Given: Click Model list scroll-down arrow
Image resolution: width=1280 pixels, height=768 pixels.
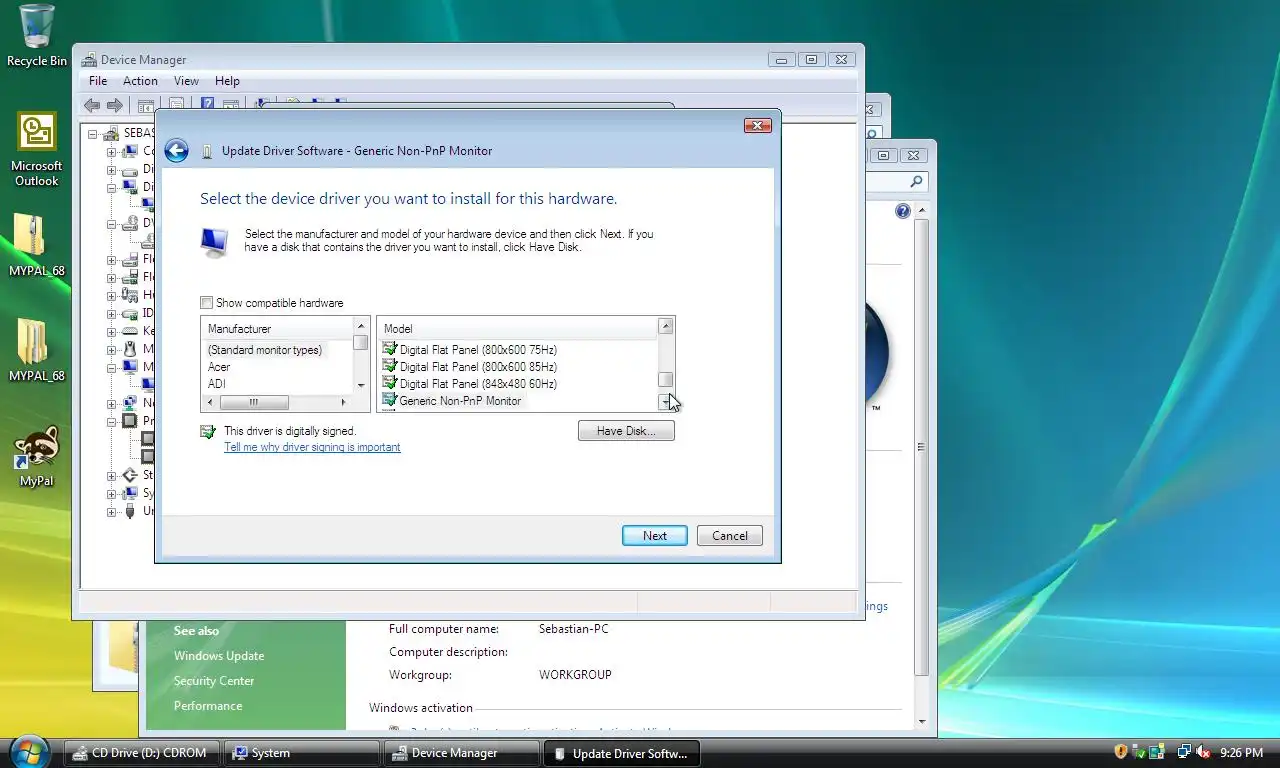Looking at the screenshot, I should [666, 402].
